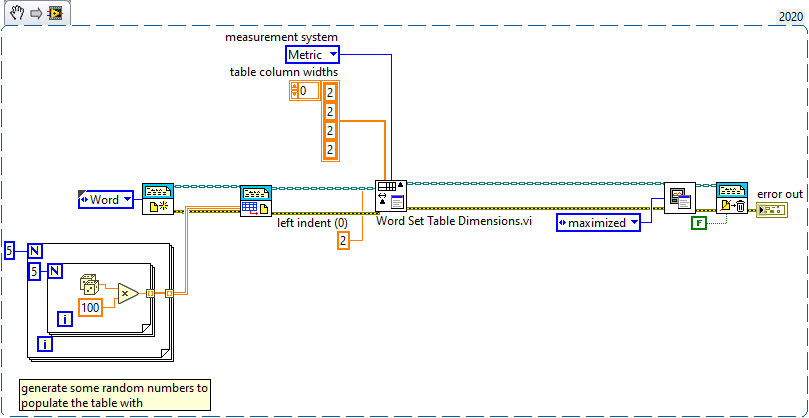Click the multiply function triangle

coord(127,293)
